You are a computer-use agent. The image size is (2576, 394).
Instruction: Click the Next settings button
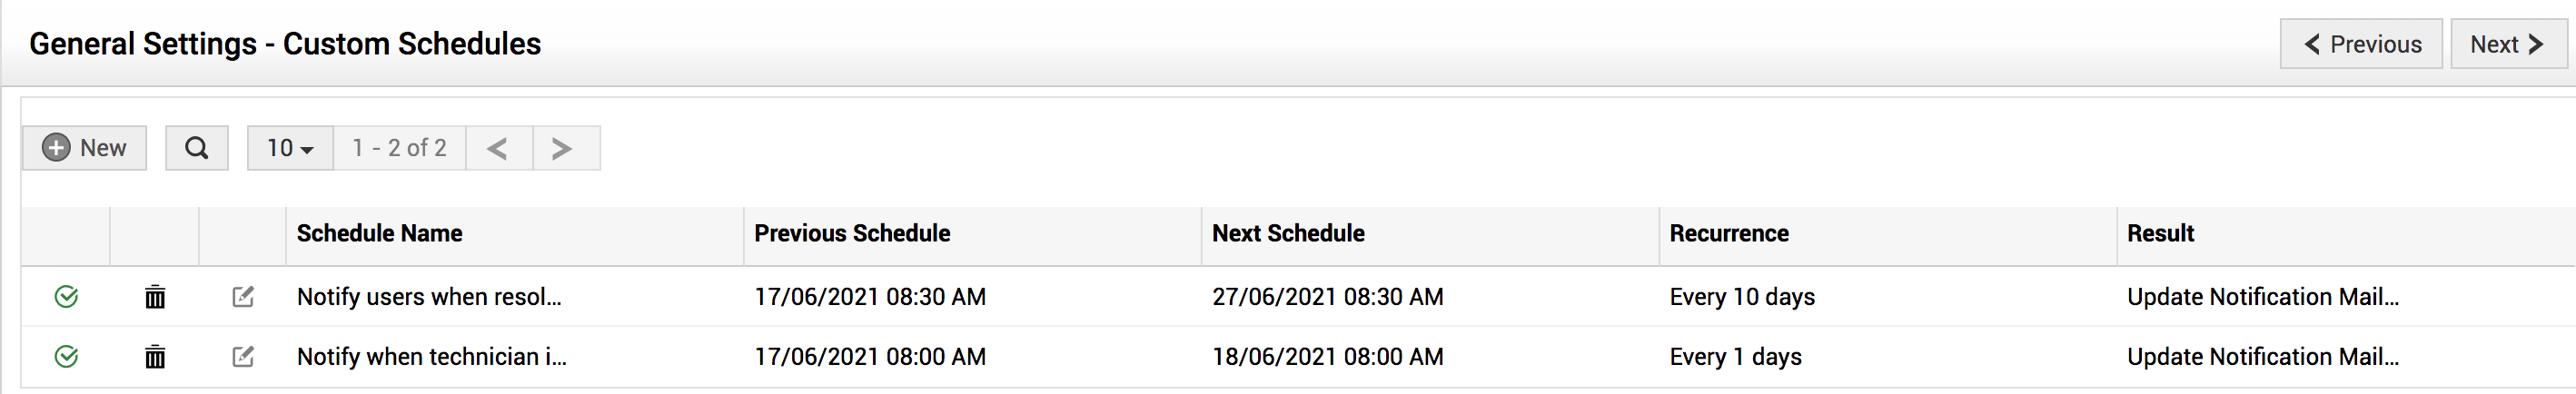click(x=2507, y=44)
